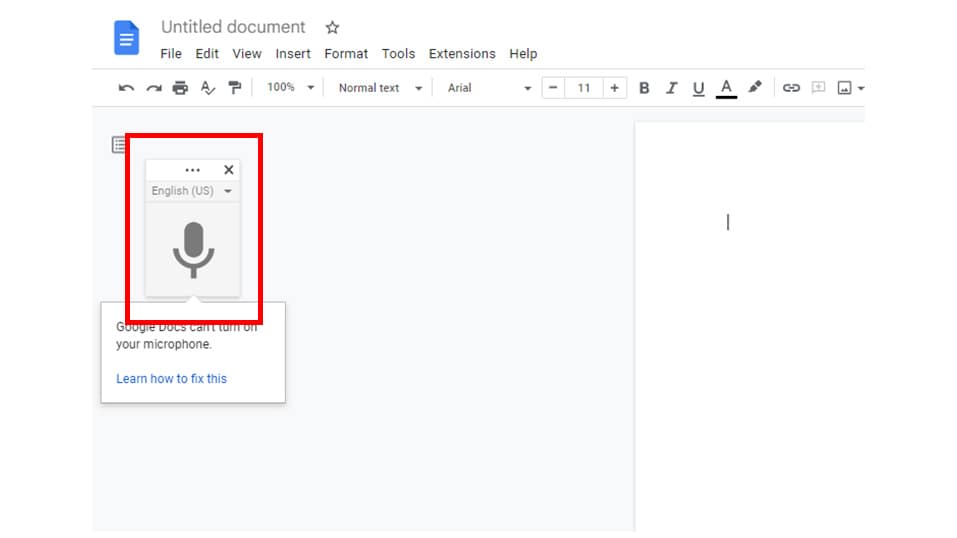Open the Insert menu

[293, 54]
